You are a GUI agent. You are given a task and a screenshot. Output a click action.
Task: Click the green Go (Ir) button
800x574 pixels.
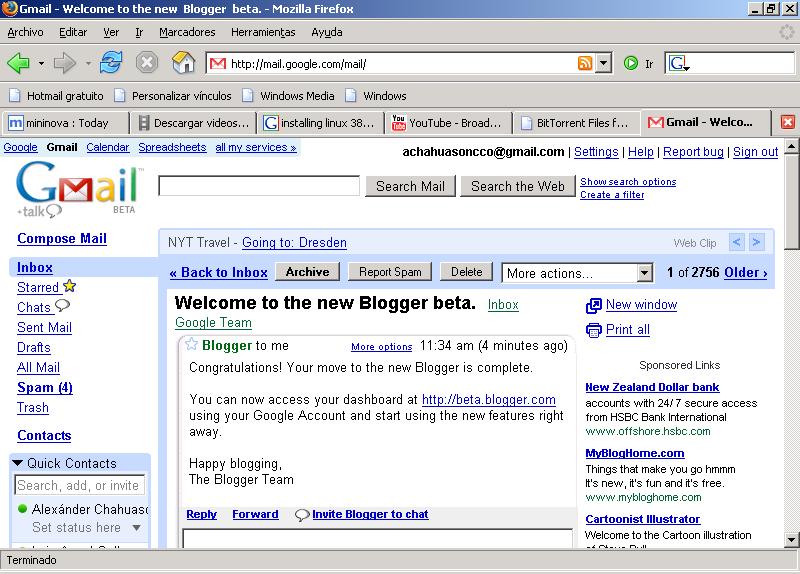tap(631, 63)
